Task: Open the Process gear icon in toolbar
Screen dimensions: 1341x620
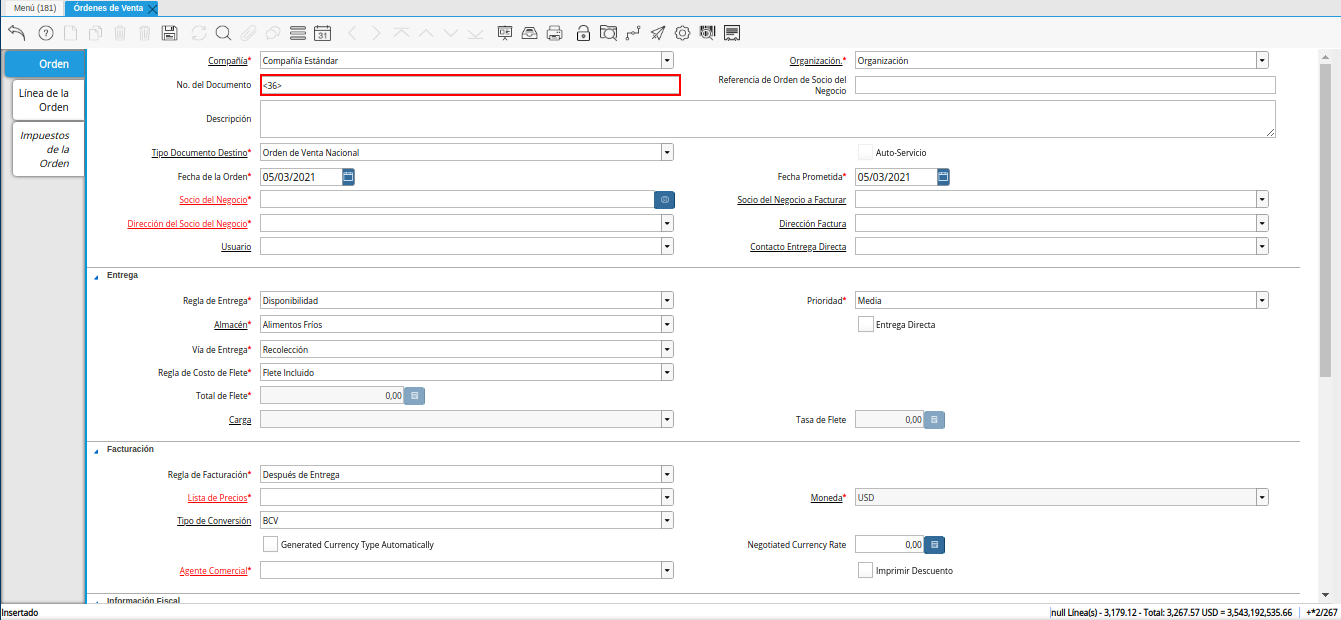Action: pyautogui.click(x=682, y=33)
